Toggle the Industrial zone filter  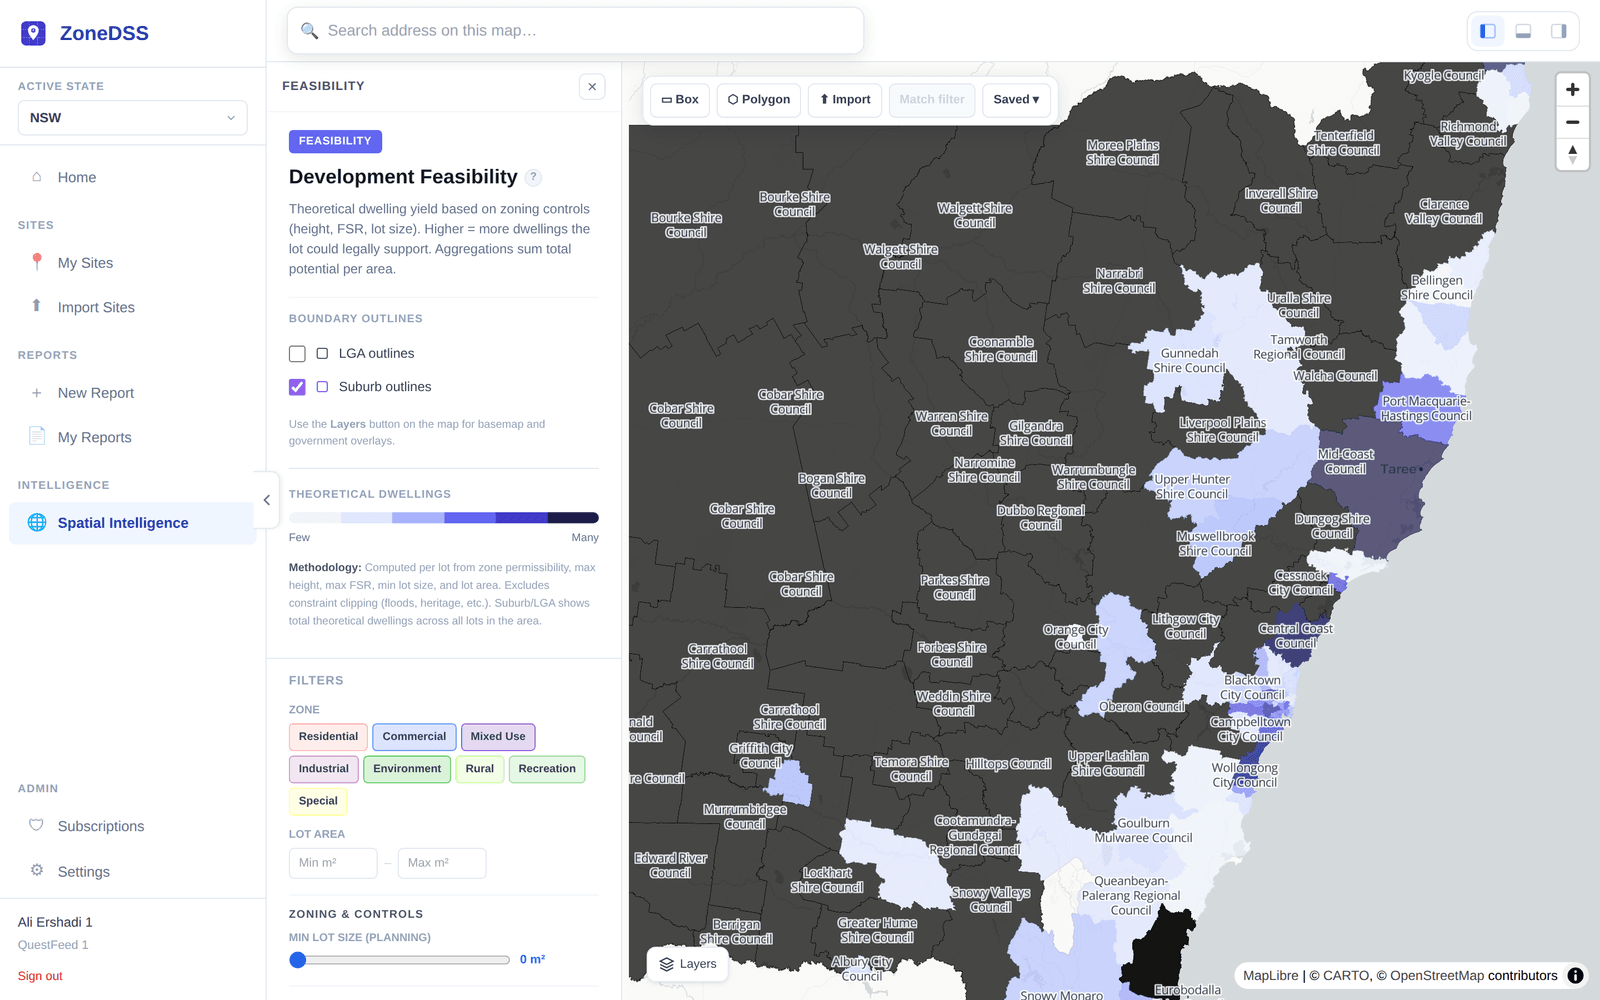[x=323, y=769]
